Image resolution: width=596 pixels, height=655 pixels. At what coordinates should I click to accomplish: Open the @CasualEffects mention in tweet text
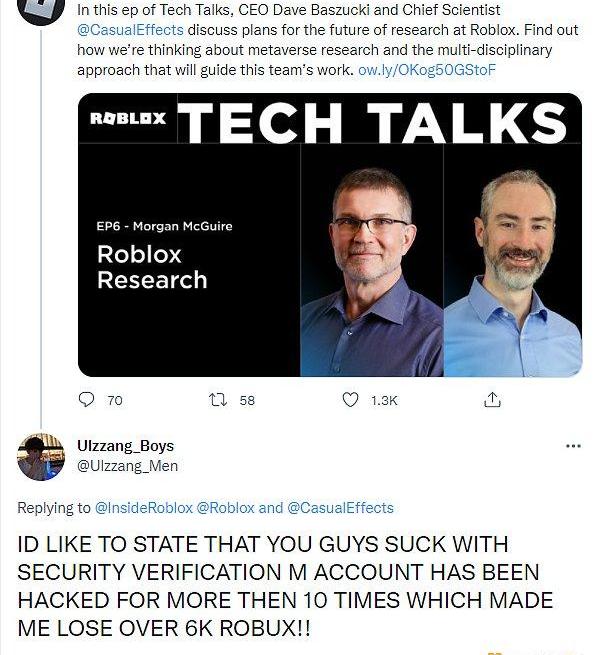click(x=130, y=30)
